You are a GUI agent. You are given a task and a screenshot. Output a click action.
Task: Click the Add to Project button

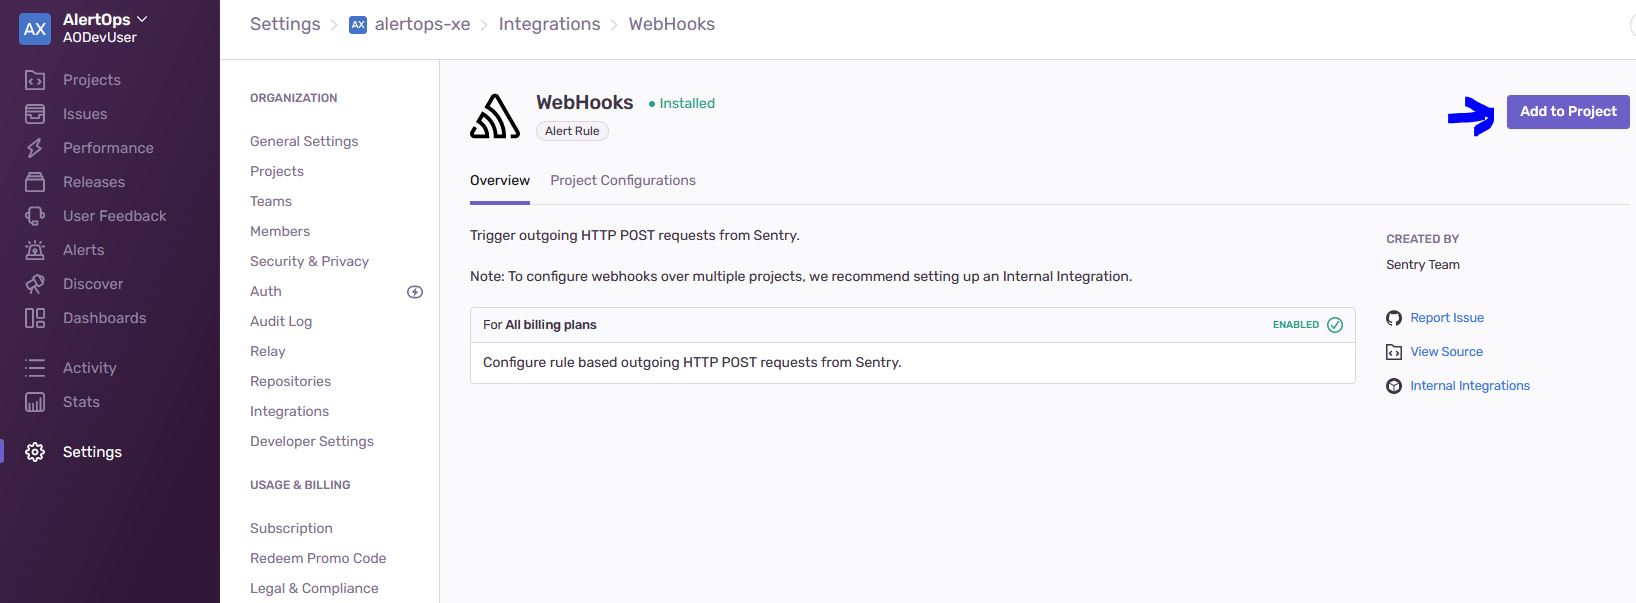(x=1567, y=112)
